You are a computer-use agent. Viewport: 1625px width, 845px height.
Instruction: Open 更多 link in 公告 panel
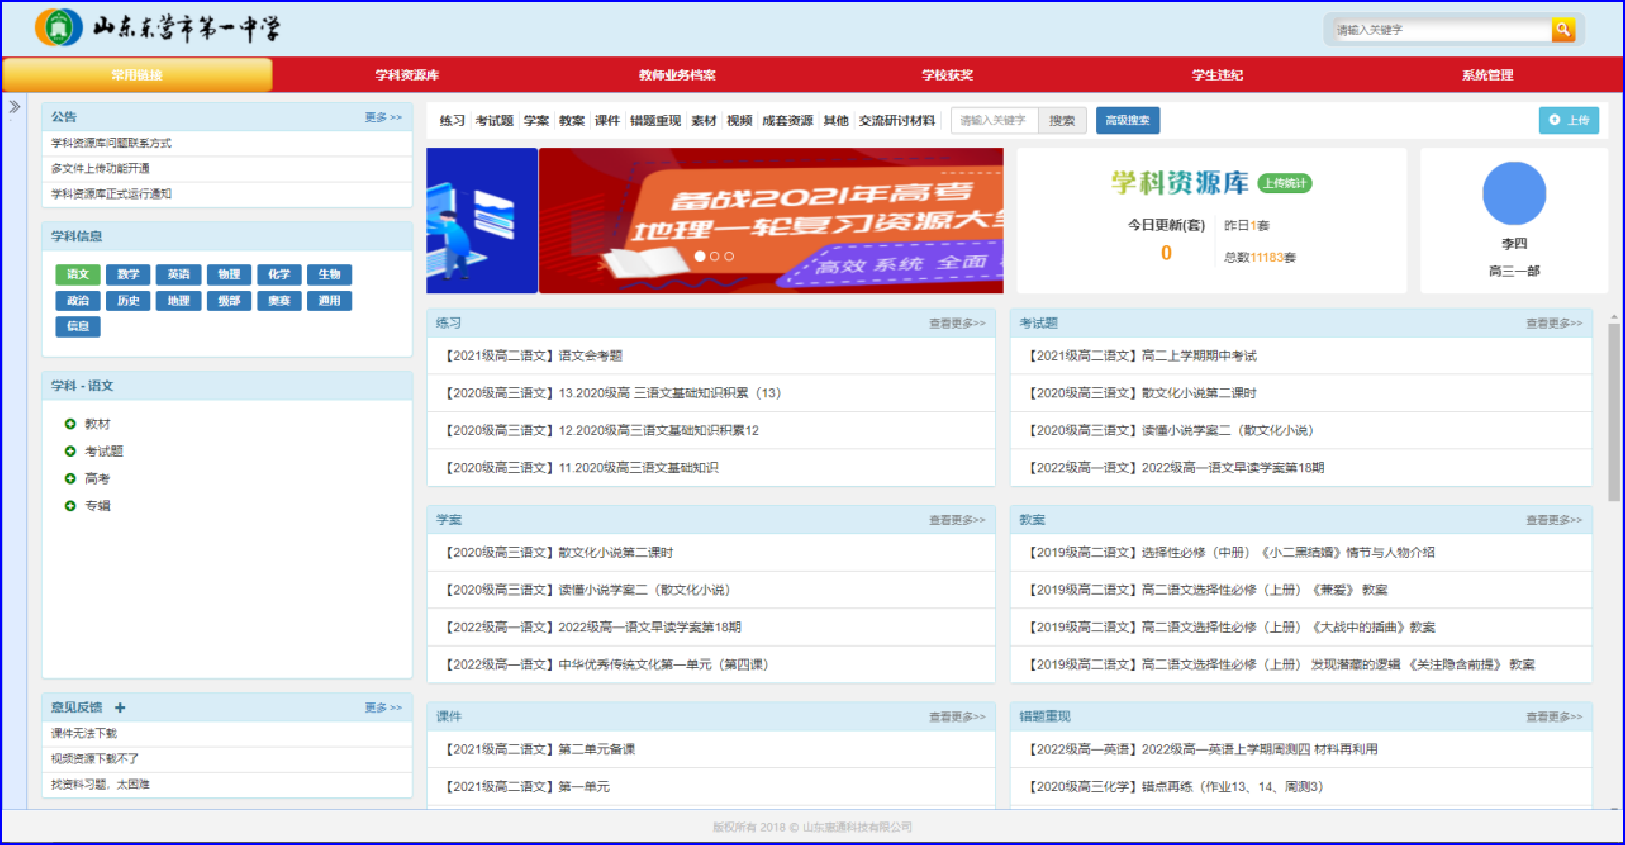pos(382,117)
